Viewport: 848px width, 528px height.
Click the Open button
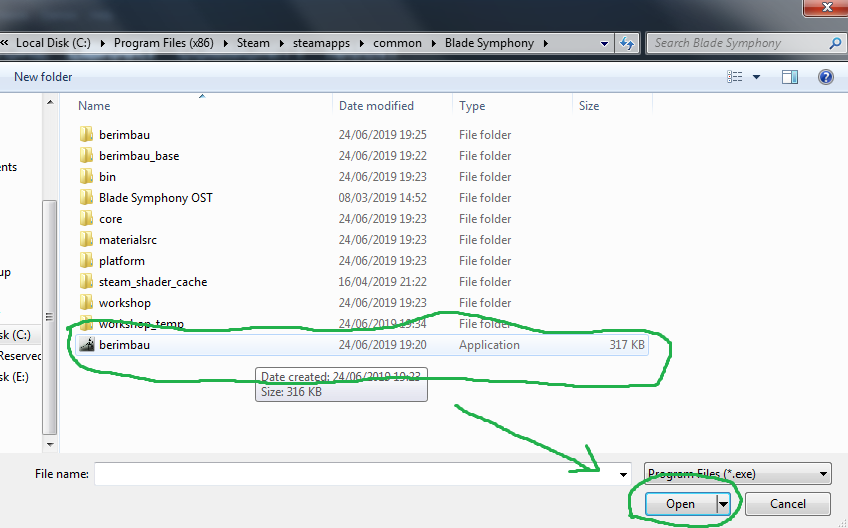[680, 504]
